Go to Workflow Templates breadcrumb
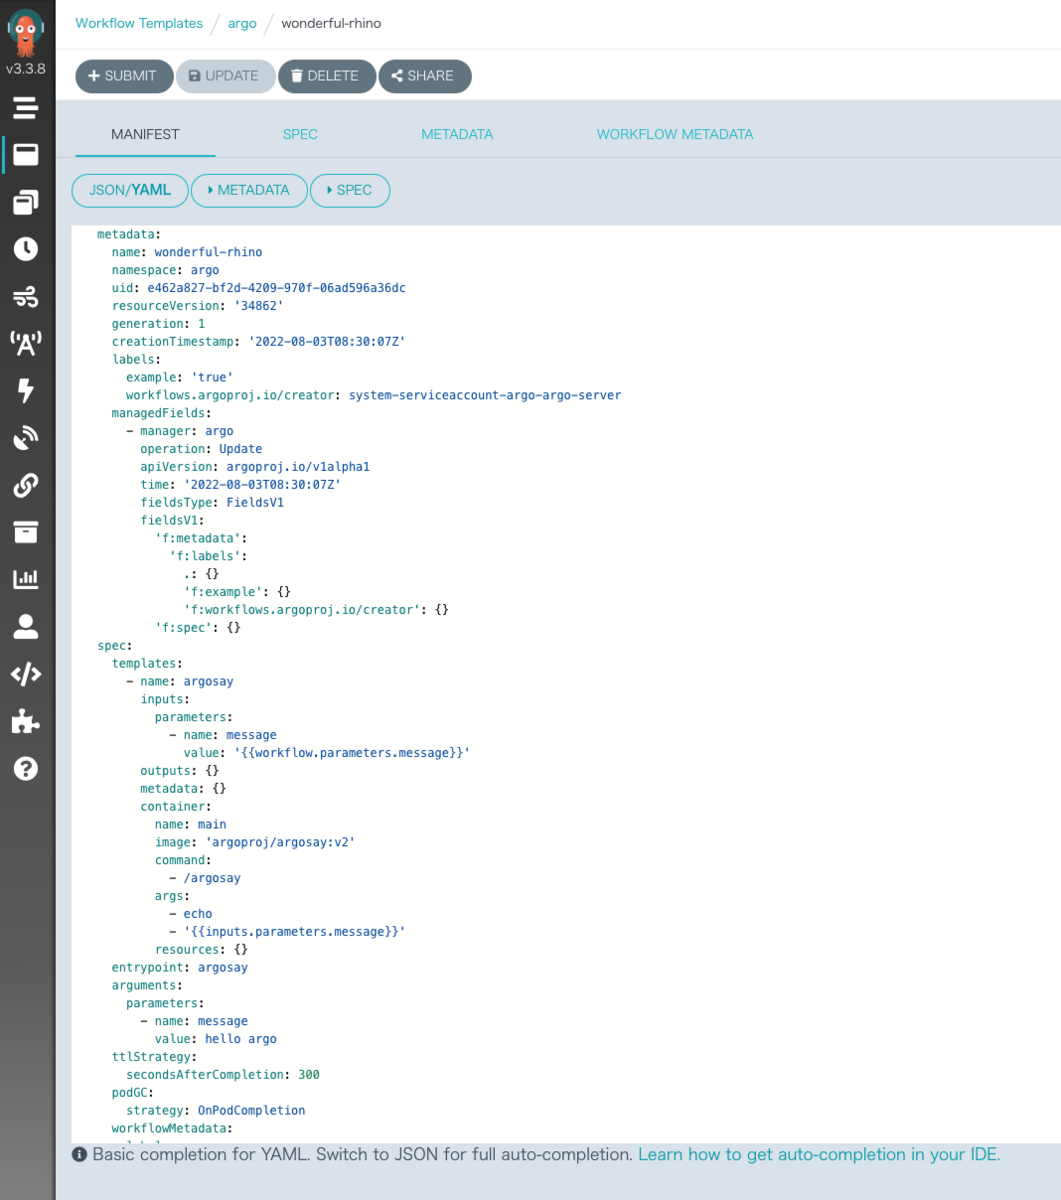Viewport: 1061px width, 1200px height. [x=139, y=23]
